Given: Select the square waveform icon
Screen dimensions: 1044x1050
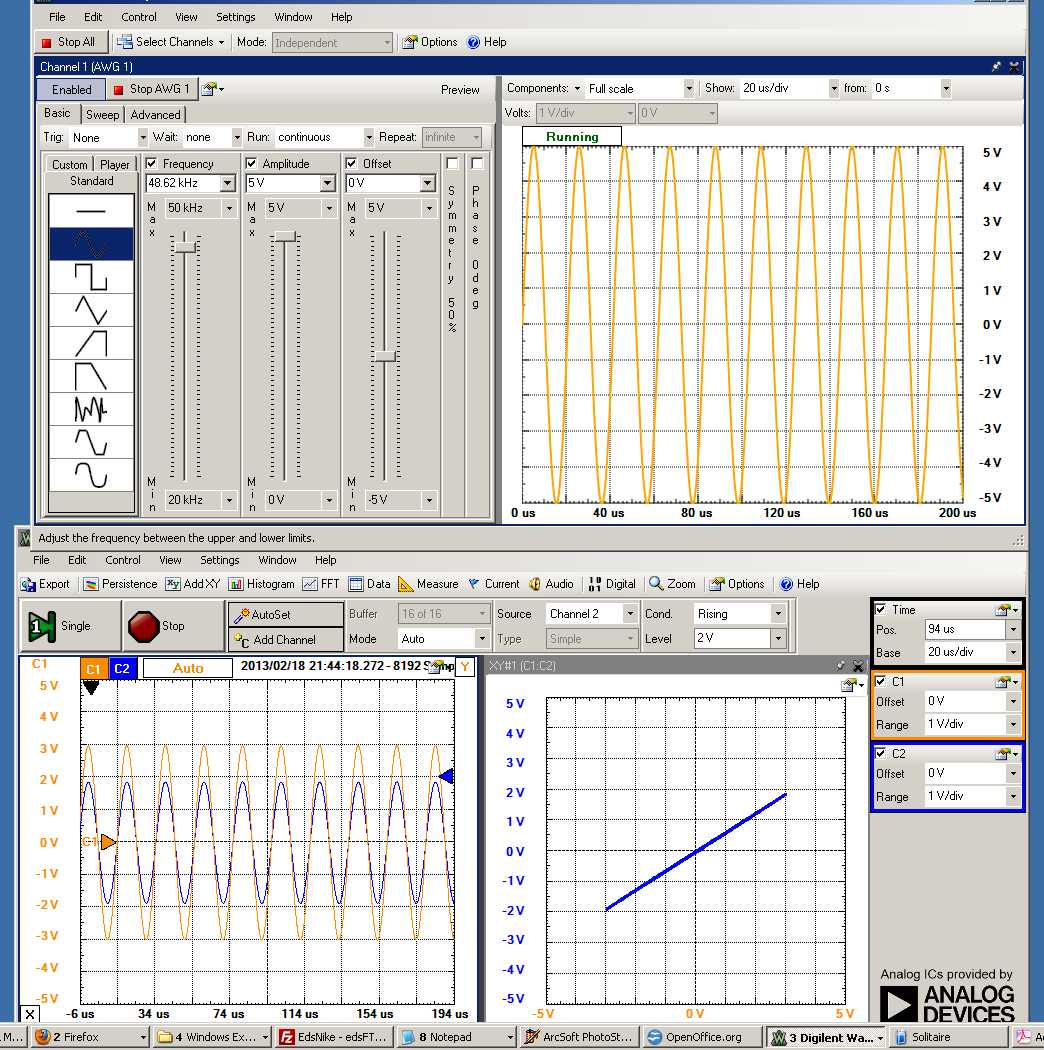Looking at the screenshot, I should [91, 276].
